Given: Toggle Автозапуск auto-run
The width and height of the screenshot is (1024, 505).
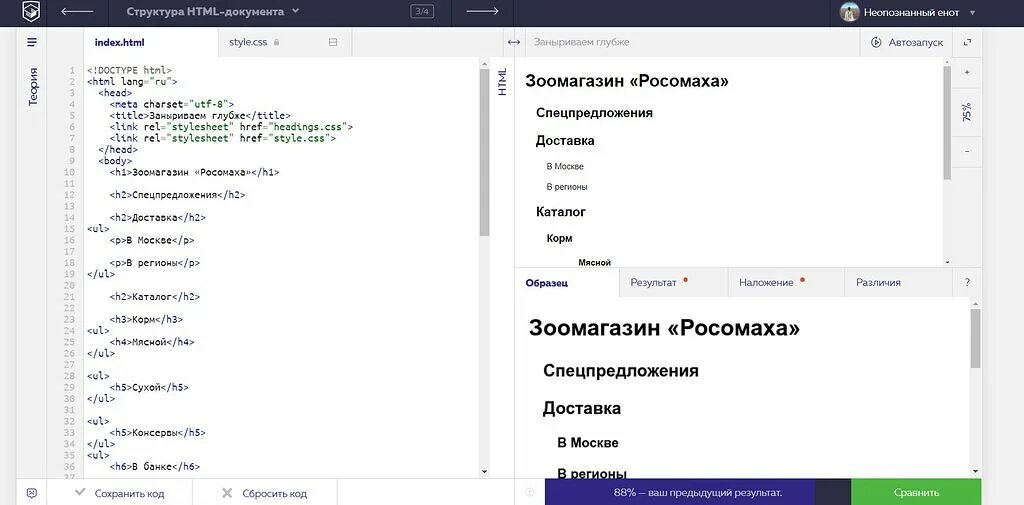Looking at the screenshot, I should pyautogui.click(x=906, y=42).
